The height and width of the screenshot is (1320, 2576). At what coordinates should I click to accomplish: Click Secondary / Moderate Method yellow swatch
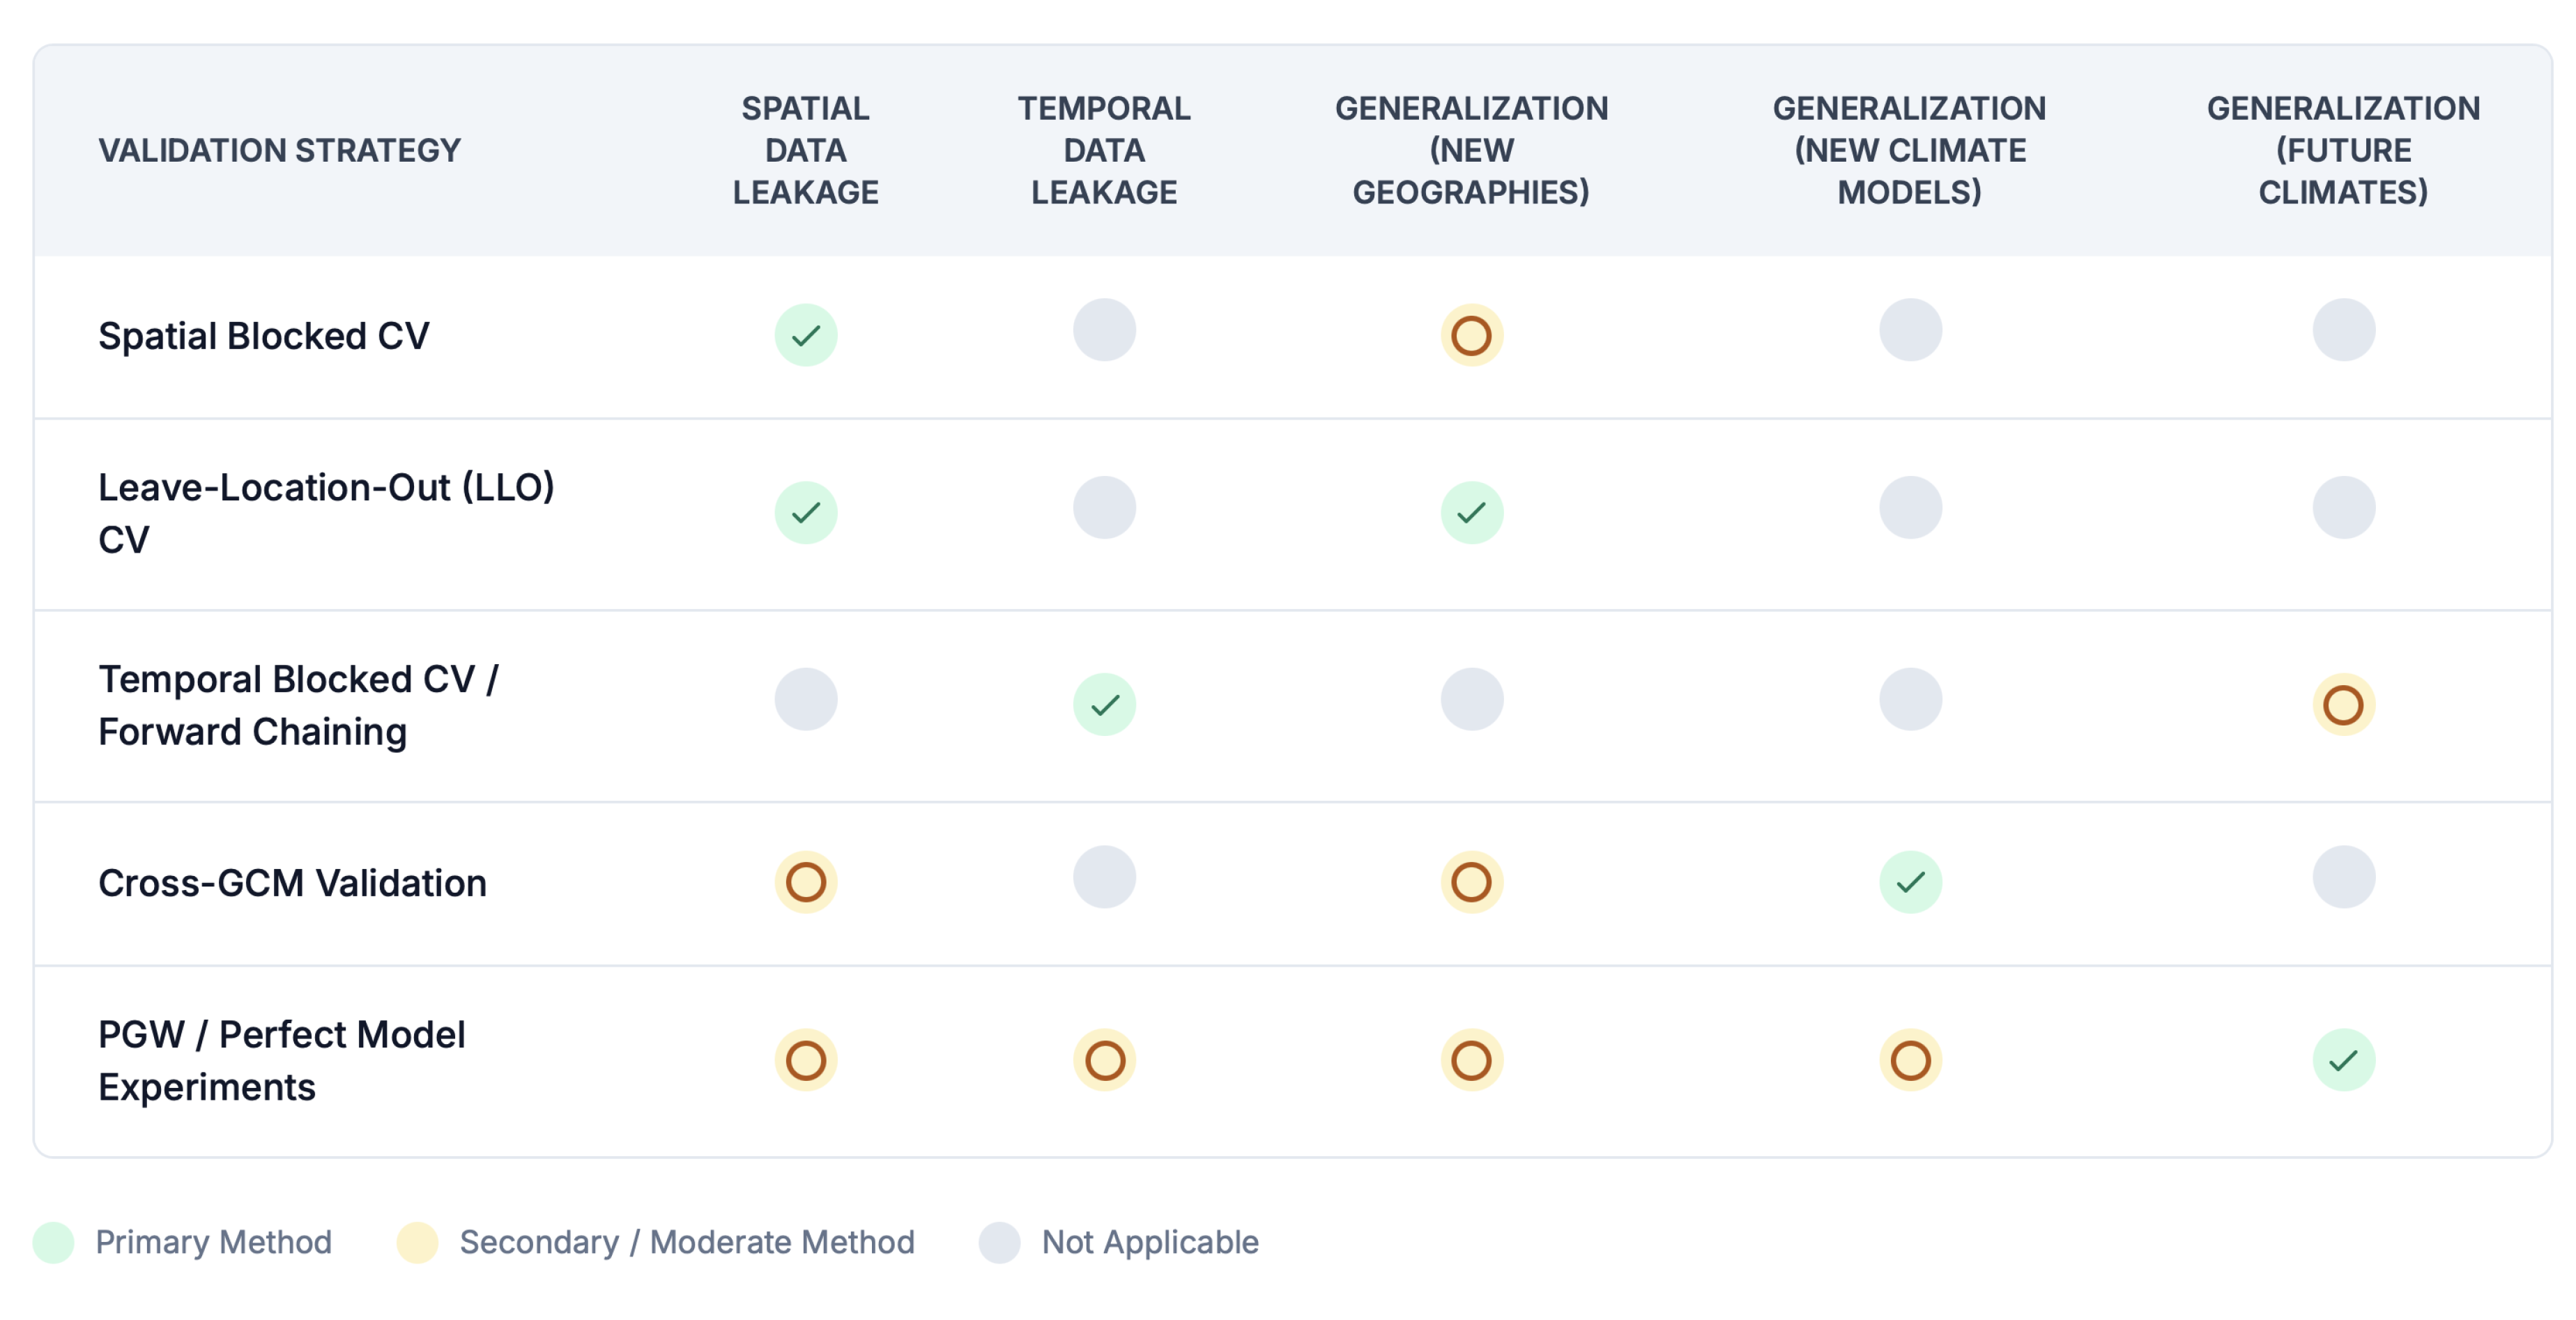click(417, 1242)
